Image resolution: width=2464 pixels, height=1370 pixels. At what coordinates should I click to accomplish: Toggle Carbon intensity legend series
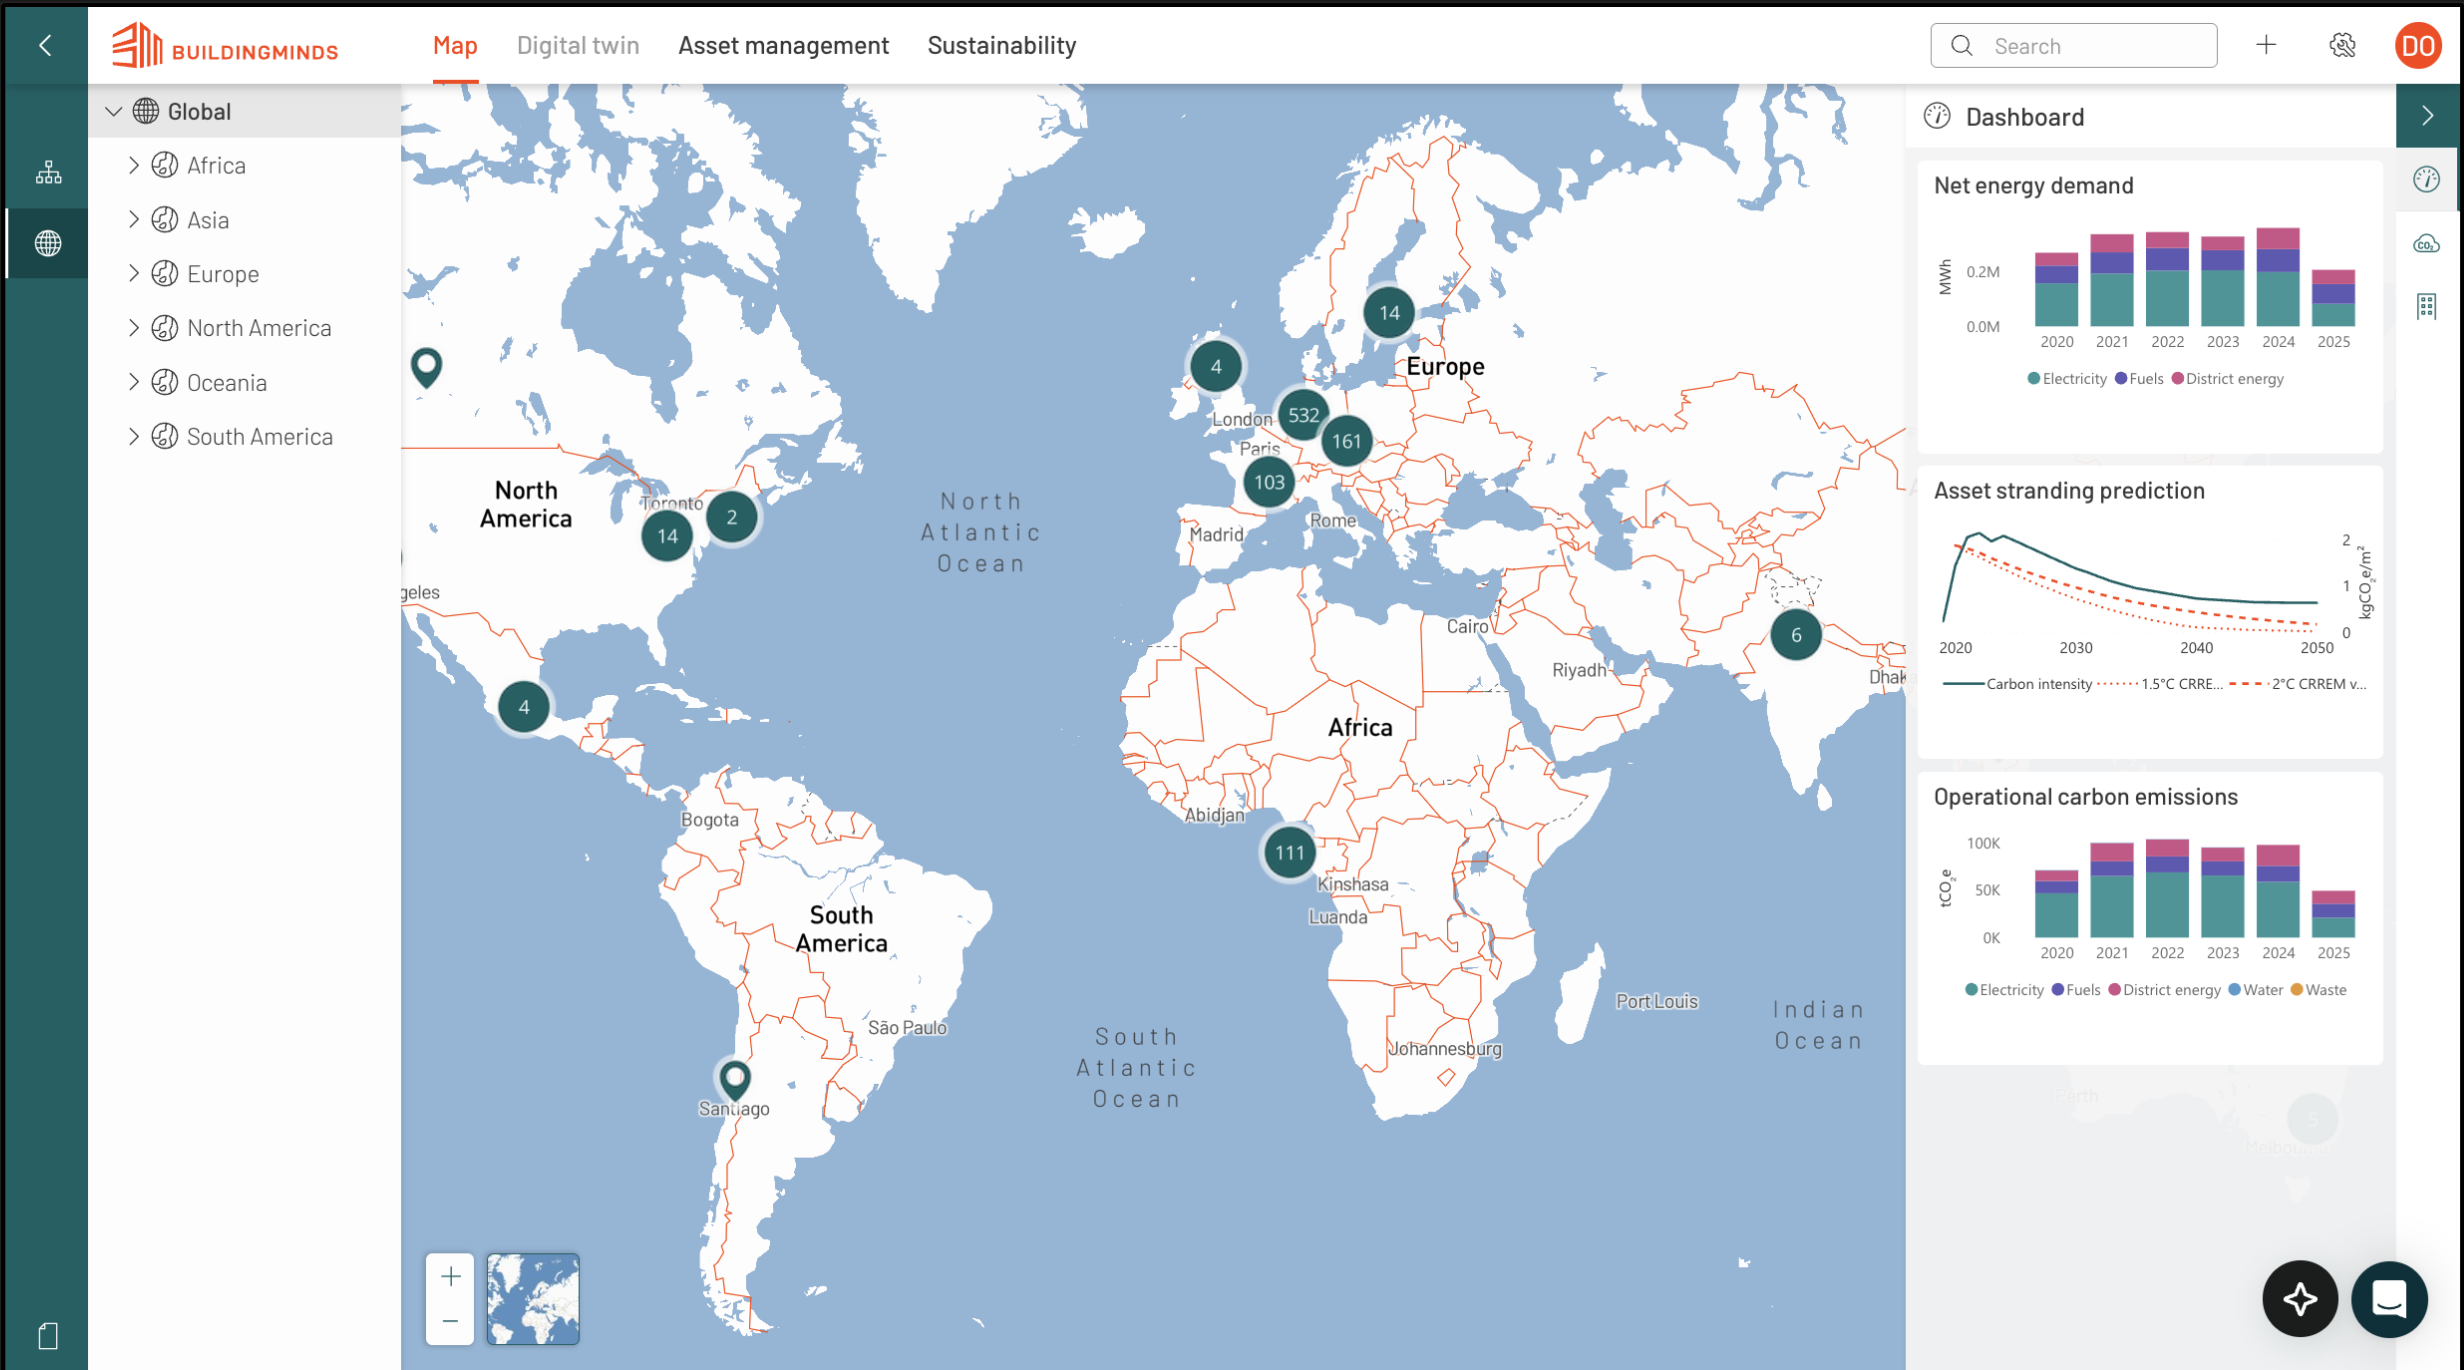2017,684
